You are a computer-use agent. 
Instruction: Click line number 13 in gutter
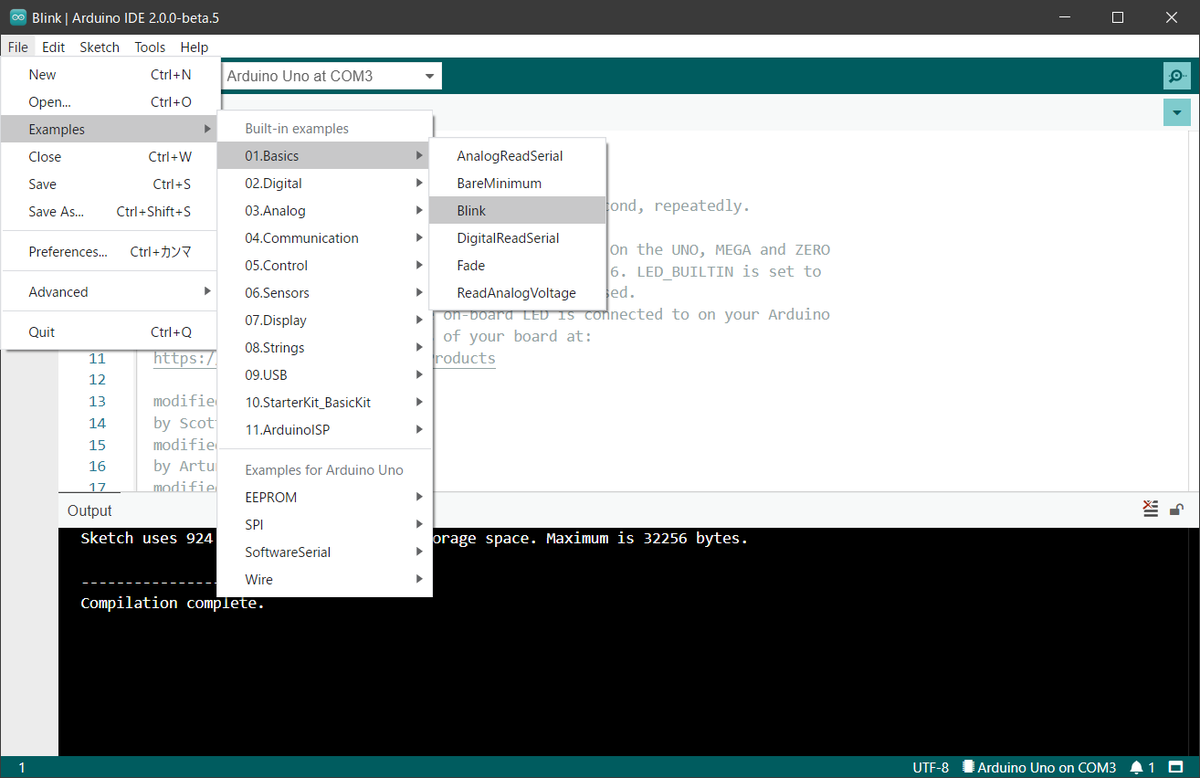point(97,401)
